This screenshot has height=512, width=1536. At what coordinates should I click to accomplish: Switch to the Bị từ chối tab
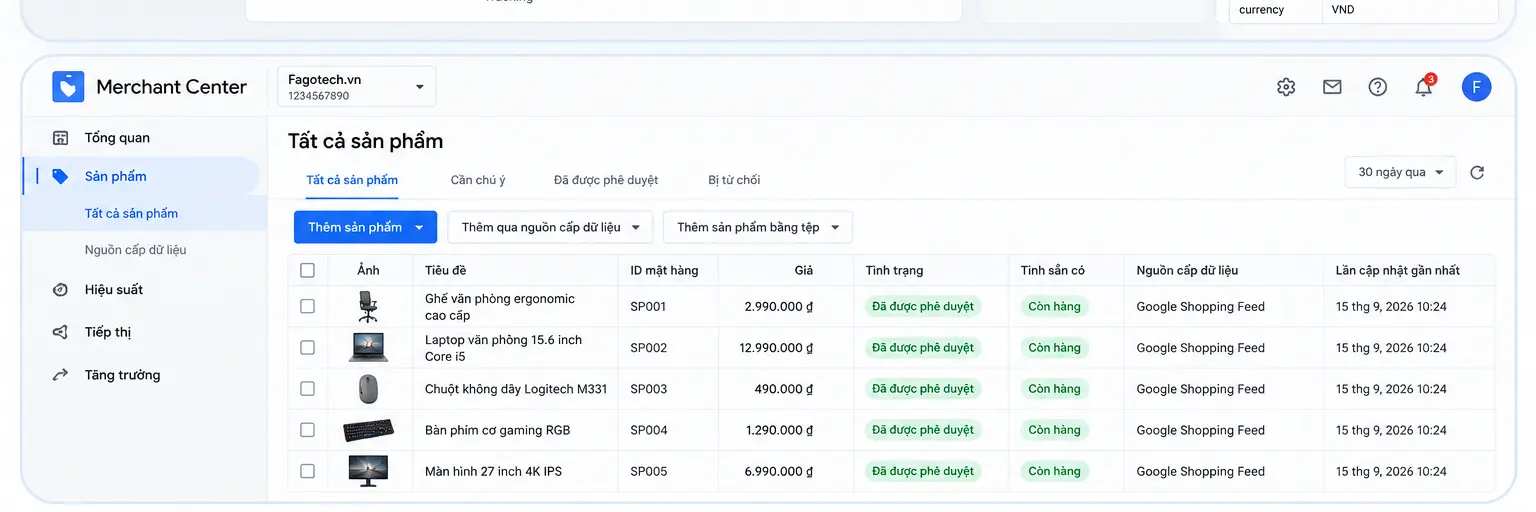(734, 180)
